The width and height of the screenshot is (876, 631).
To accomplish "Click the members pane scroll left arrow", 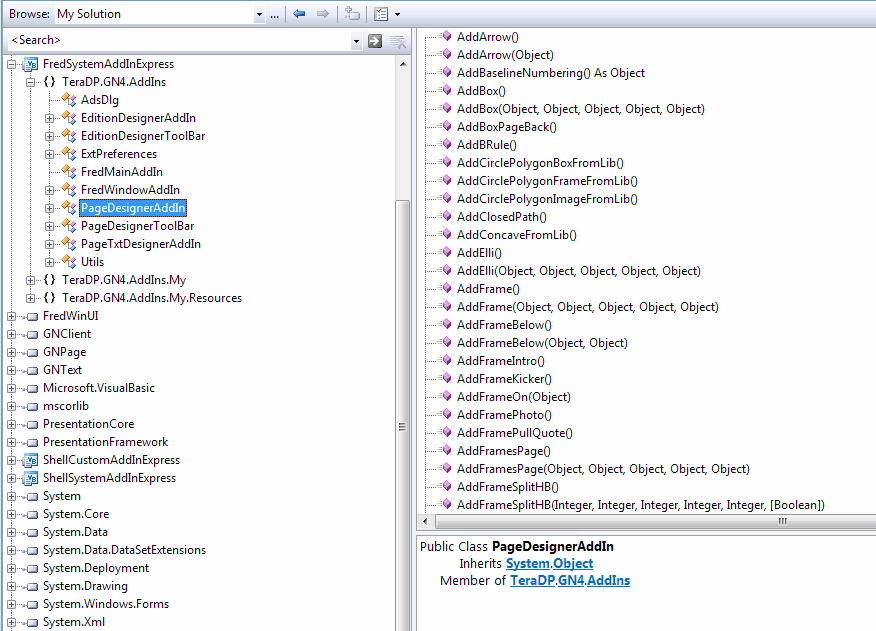I will (425, 522).
